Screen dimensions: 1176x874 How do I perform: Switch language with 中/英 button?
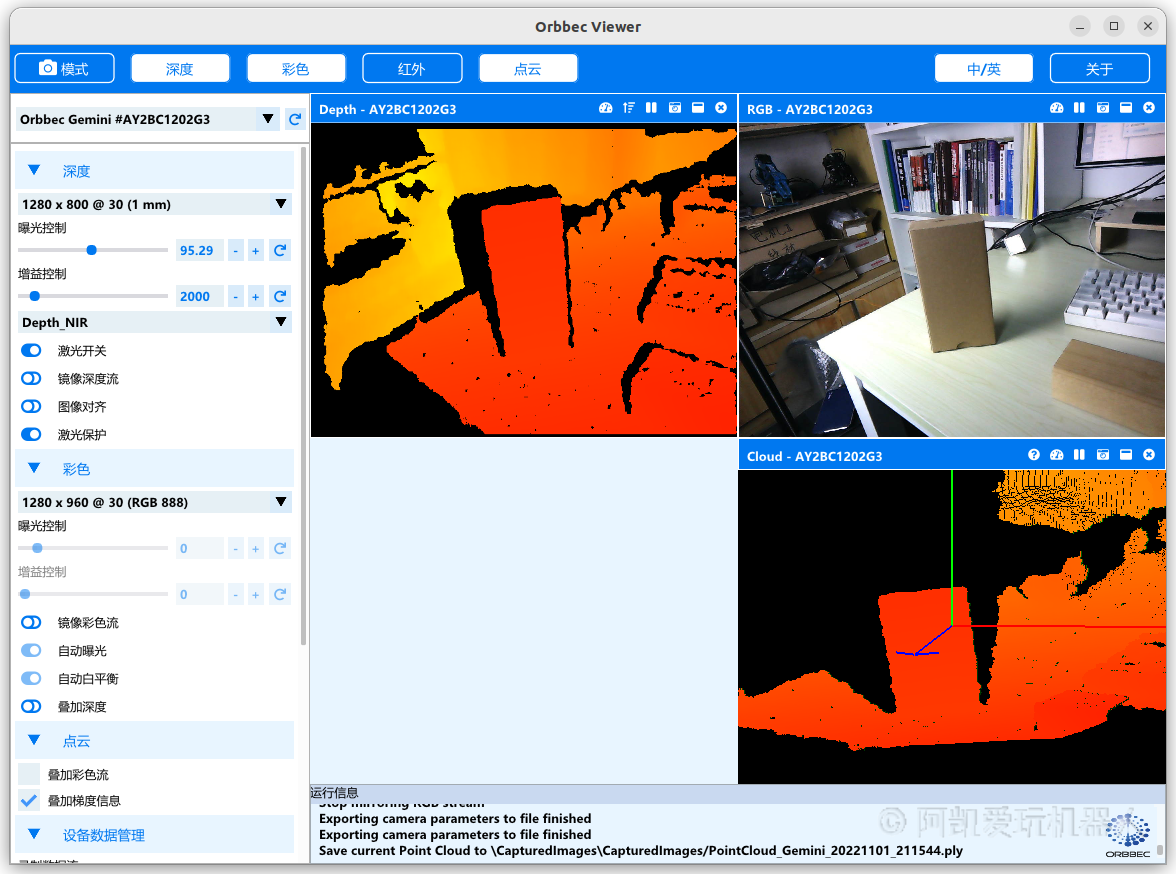pos(984,68)
